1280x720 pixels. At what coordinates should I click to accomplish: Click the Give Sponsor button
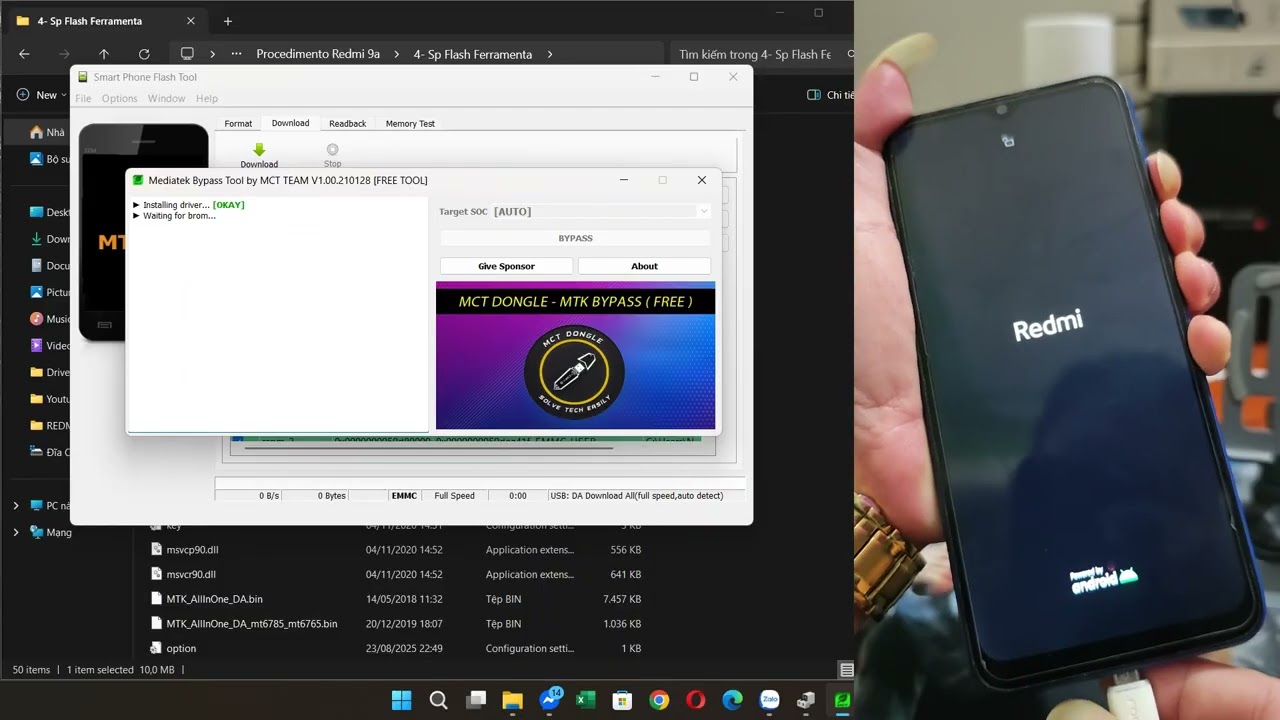[506, 266]
